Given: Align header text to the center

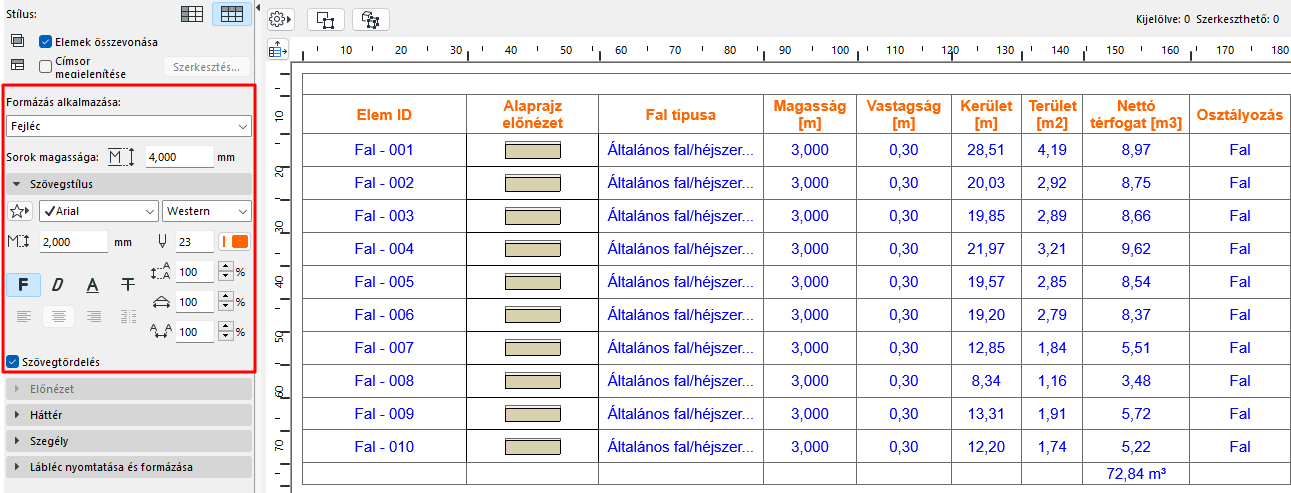Looking at the screenshot, I should point(58,316).
